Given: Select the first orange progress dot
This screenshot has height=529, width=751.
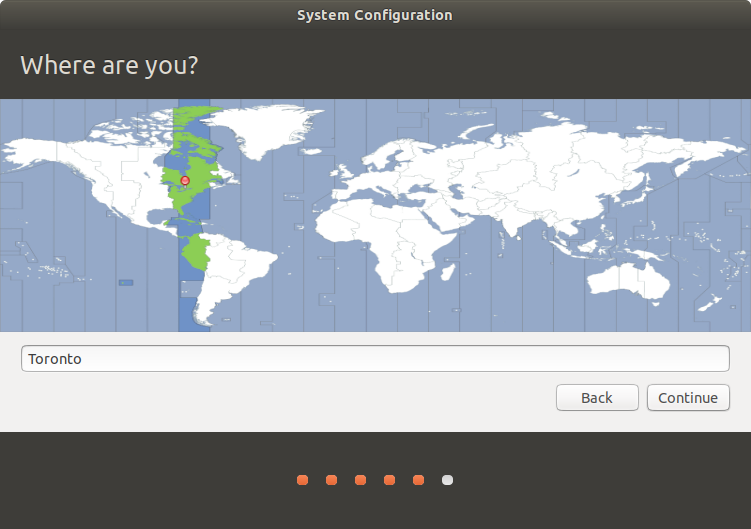Looking at the screenshot, I should (x=302, y=480).
